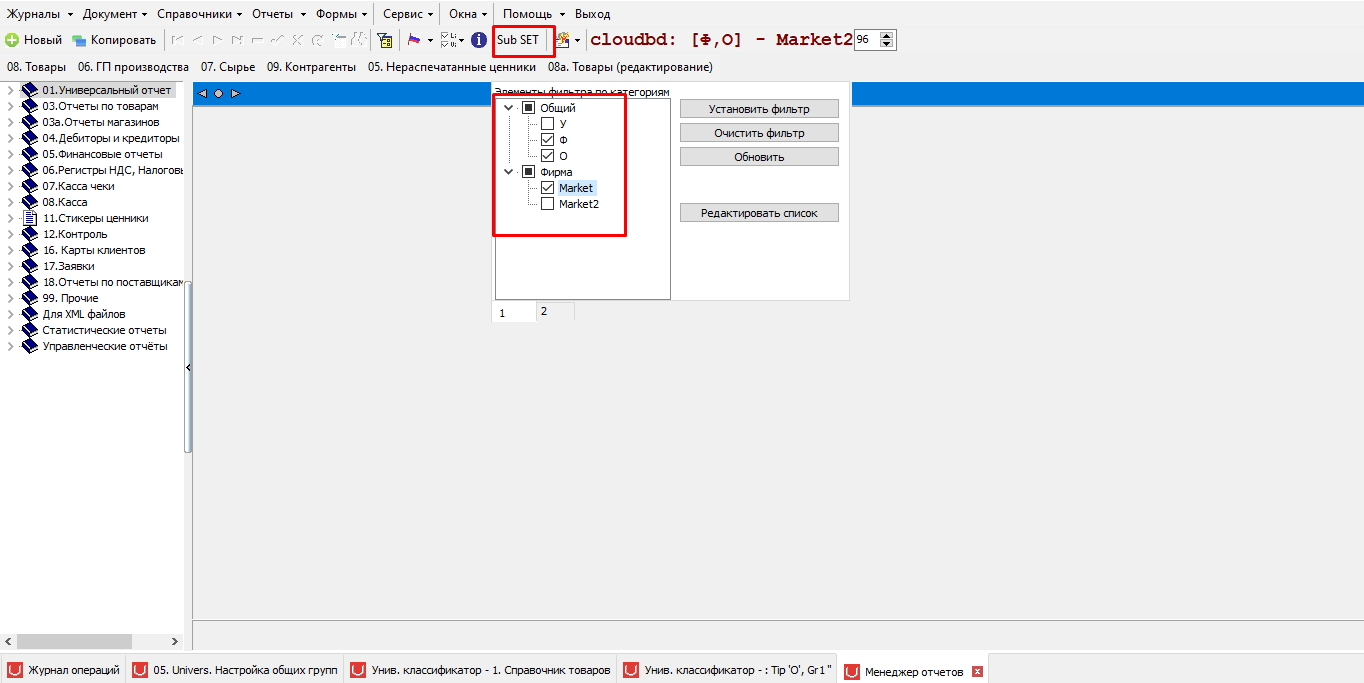
Task: Collapse the Фирма tree node
Action: [509, 172]
